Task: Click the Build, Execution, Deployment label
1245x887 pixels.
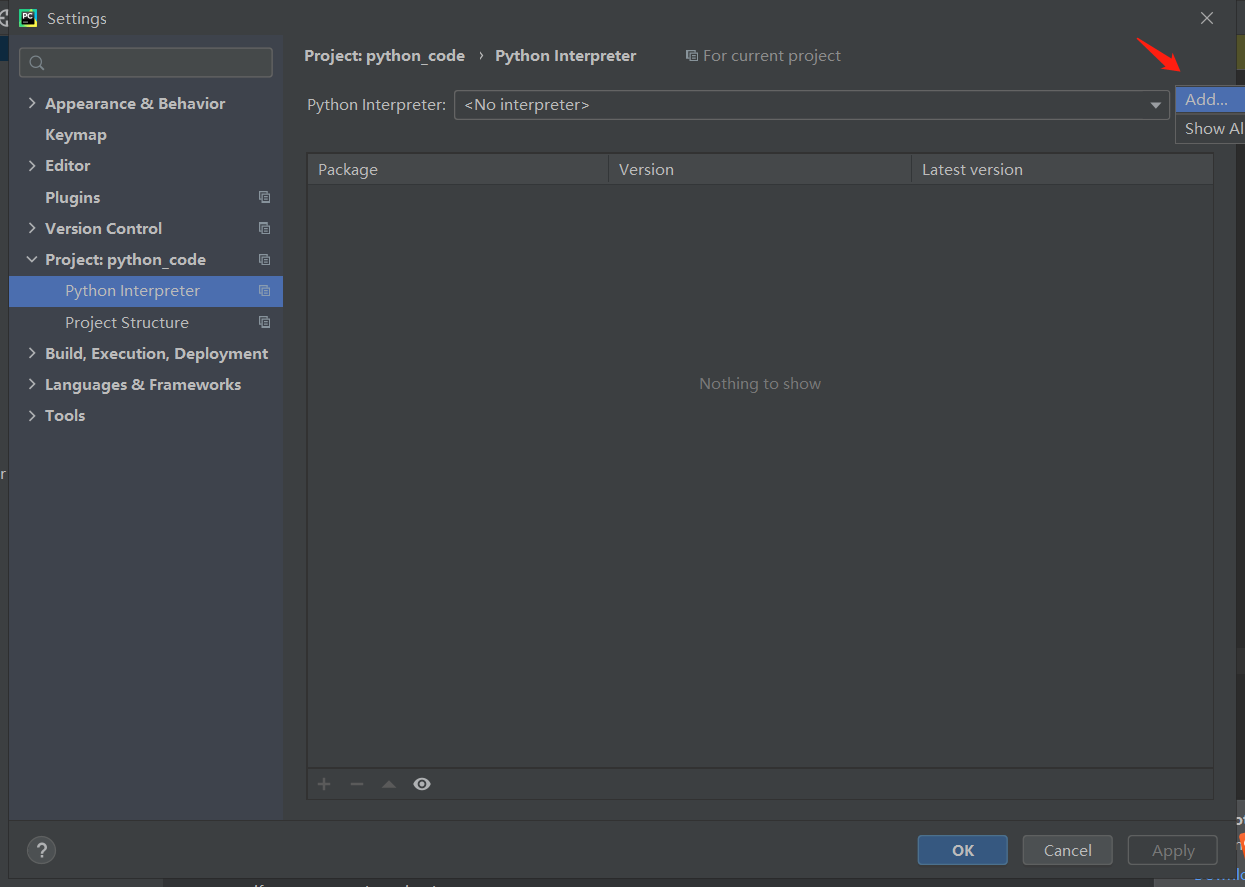Action: pyautogui.click(x=156, y=353)
